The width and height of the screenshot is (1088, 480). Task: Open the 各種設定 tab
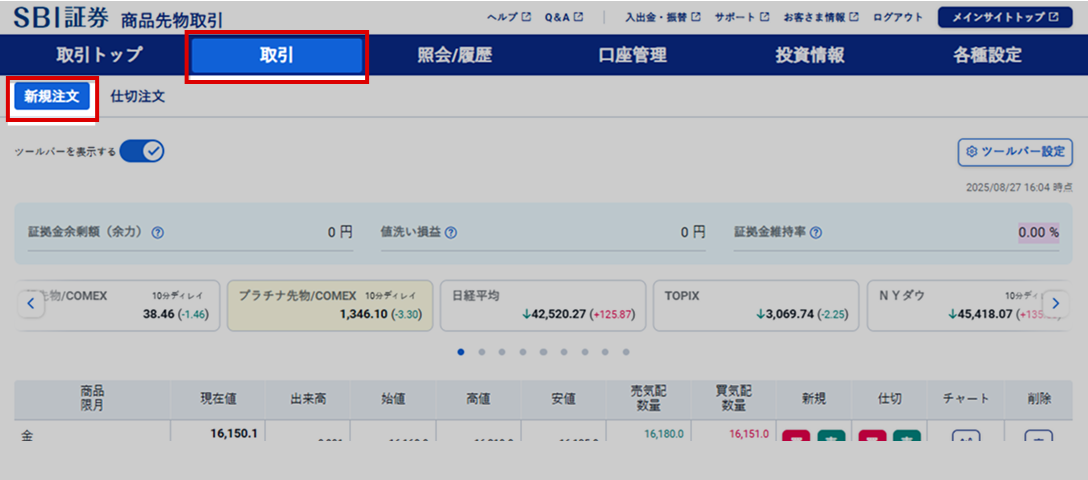[987, 55]
